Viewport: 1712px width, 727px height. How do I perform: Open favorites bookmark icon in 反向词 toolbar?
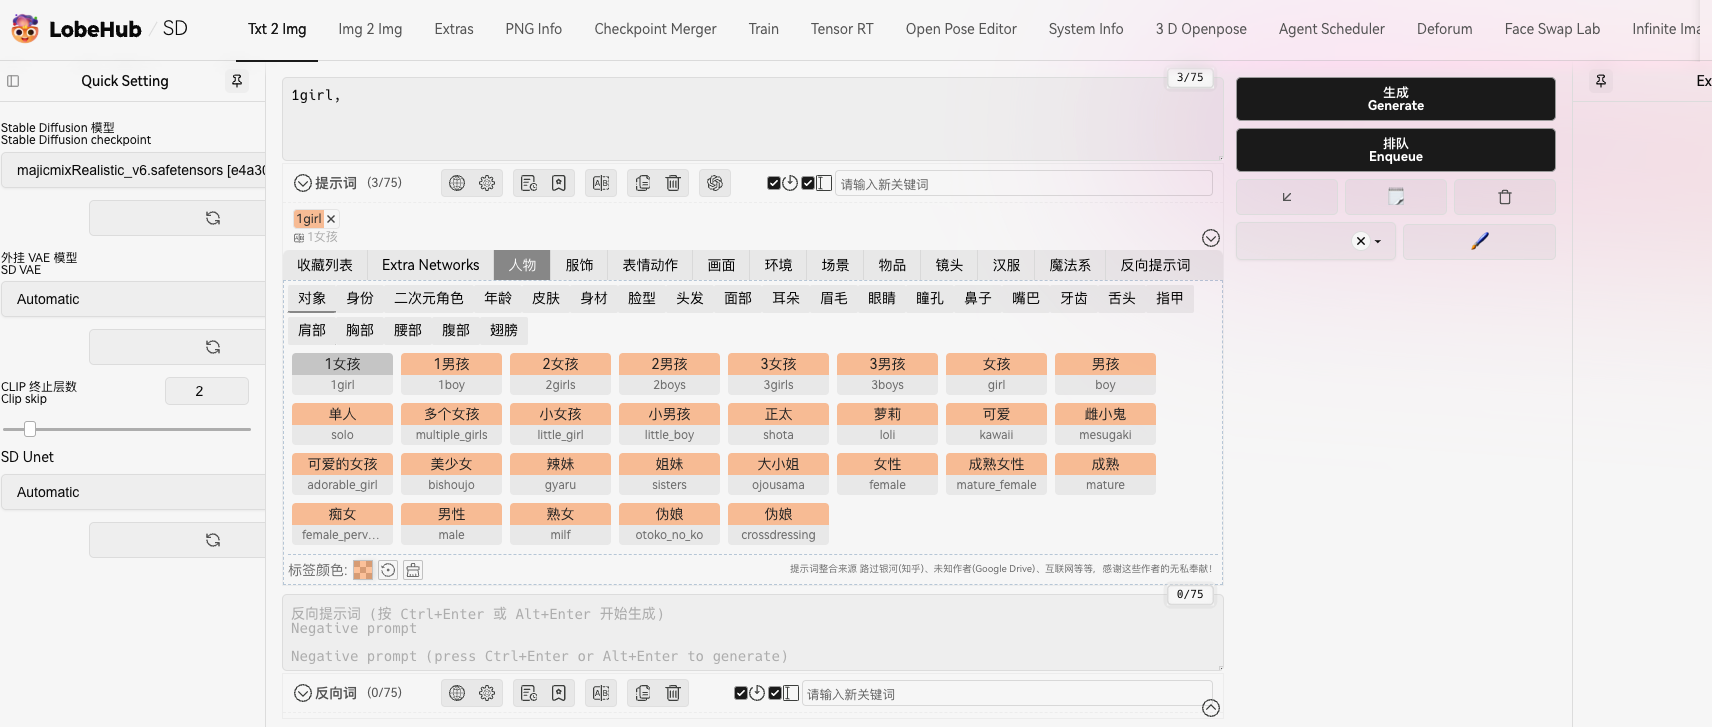559,693
